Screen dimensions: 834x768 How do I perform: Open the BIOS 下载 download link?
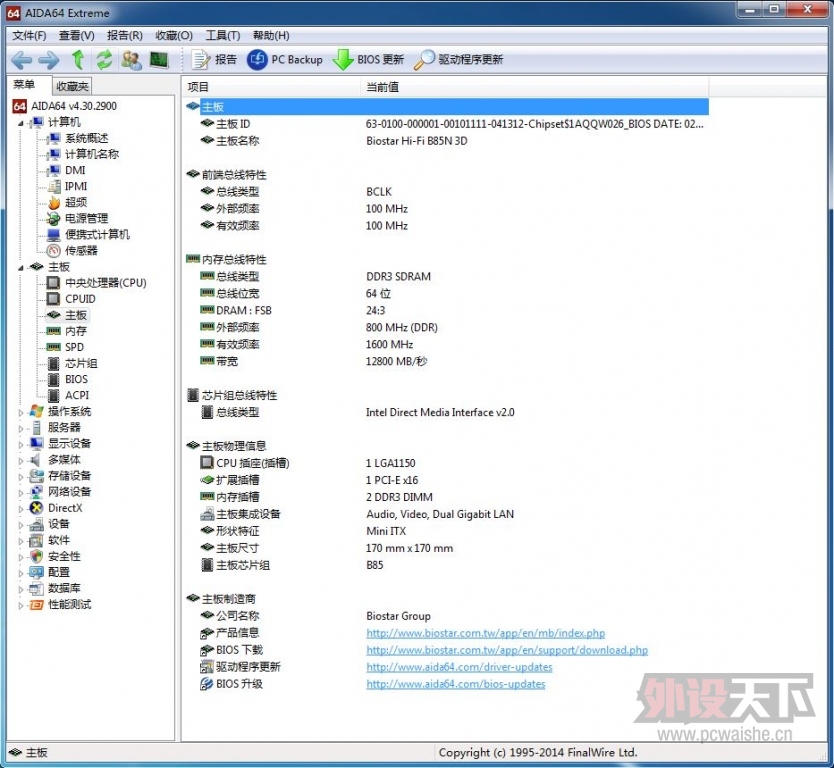507,650
